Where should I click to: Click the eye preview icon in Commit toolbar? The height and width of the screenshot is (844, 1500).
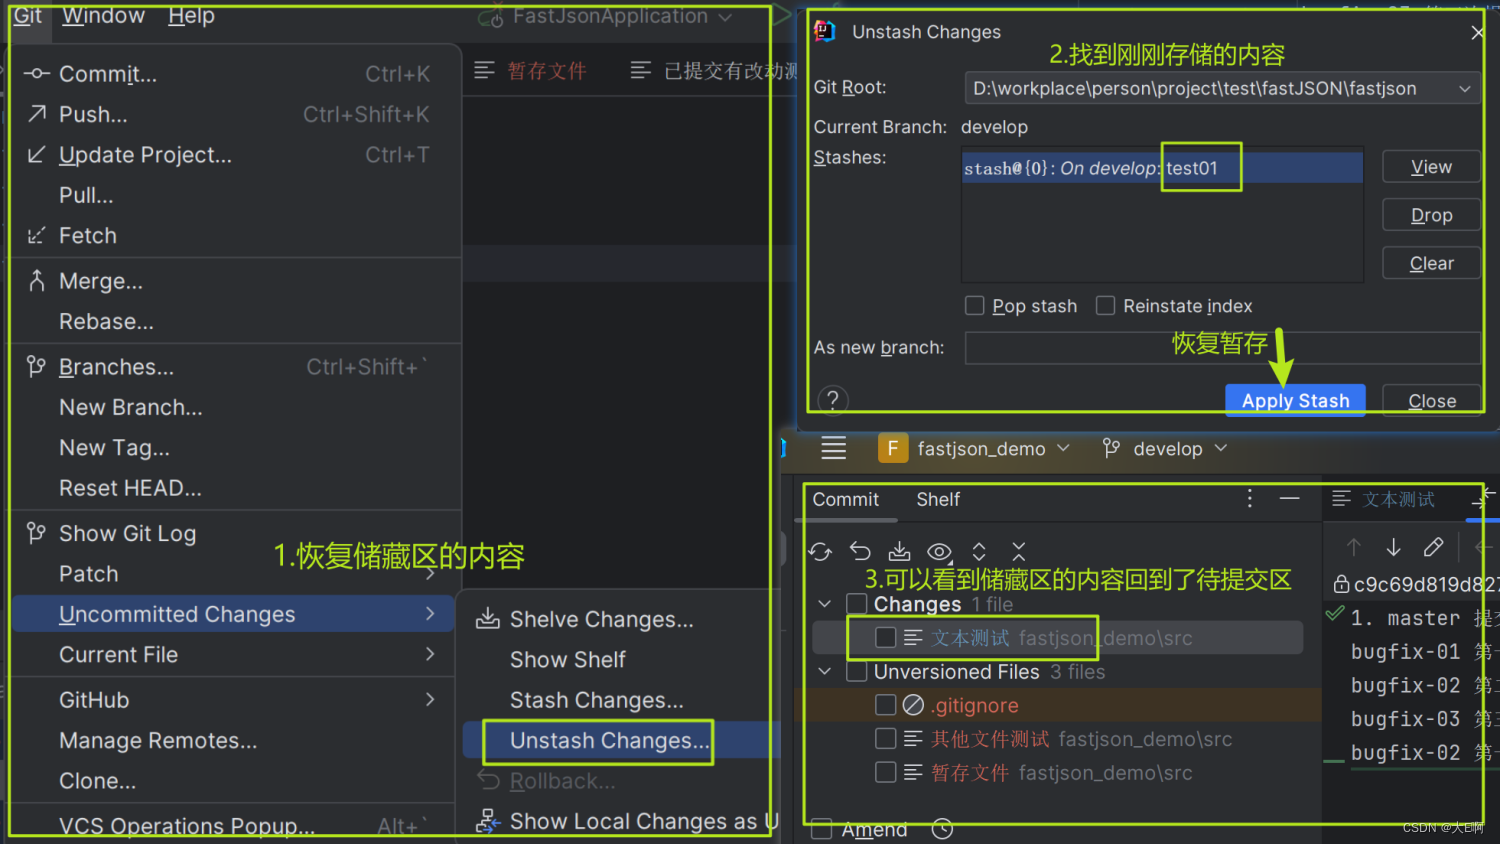tap(939, 551)
